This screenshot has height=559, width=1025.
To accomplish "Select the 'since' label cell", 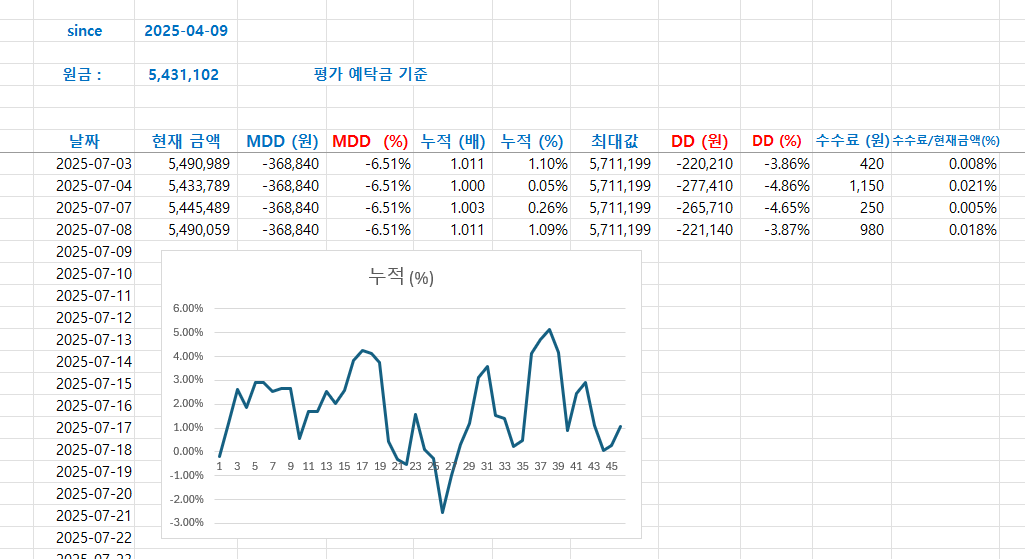I will pyautogui.click(x=84, y=31).
